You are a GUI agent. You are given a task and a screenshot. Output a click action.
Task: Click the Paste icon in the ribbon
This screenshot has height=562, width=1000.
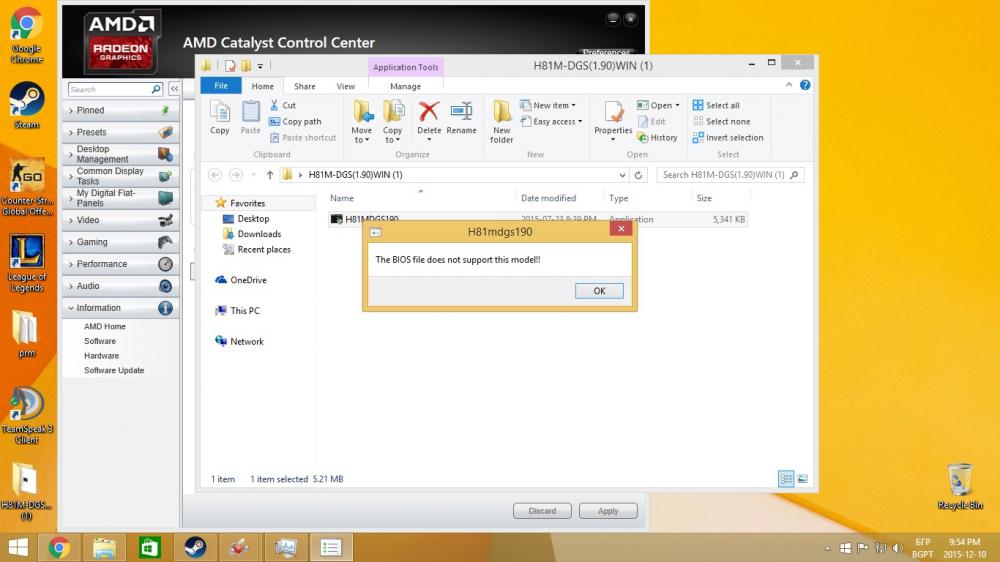click(250, 117)
